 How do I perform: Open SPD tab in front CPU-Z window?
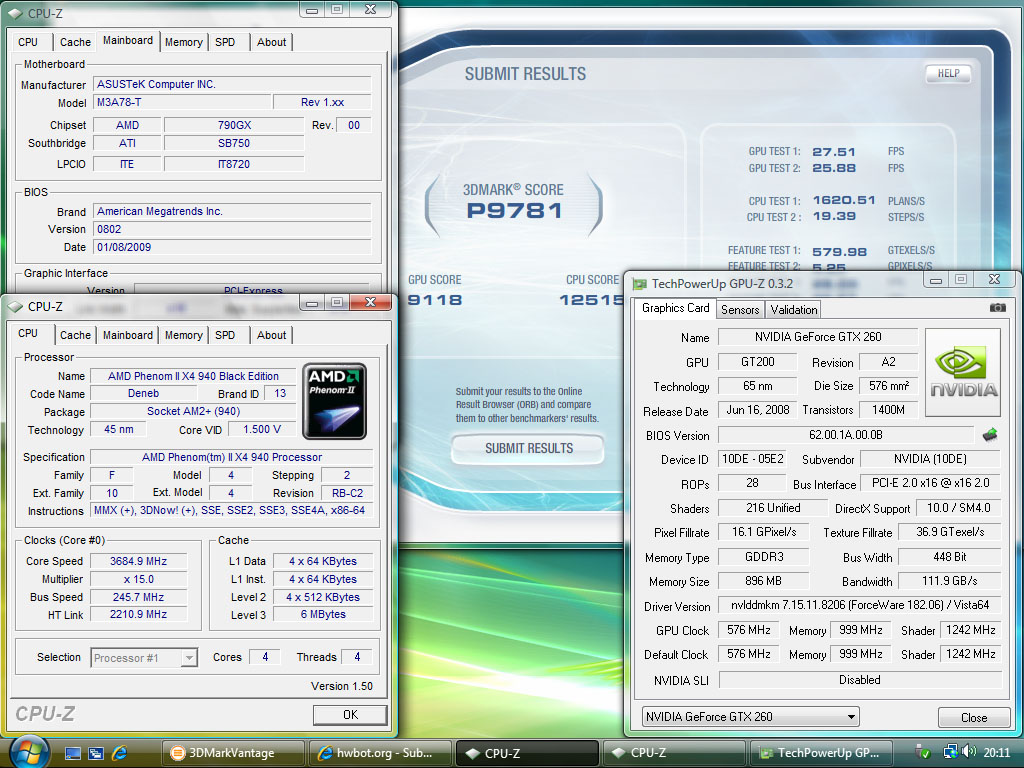pos(225,335)
